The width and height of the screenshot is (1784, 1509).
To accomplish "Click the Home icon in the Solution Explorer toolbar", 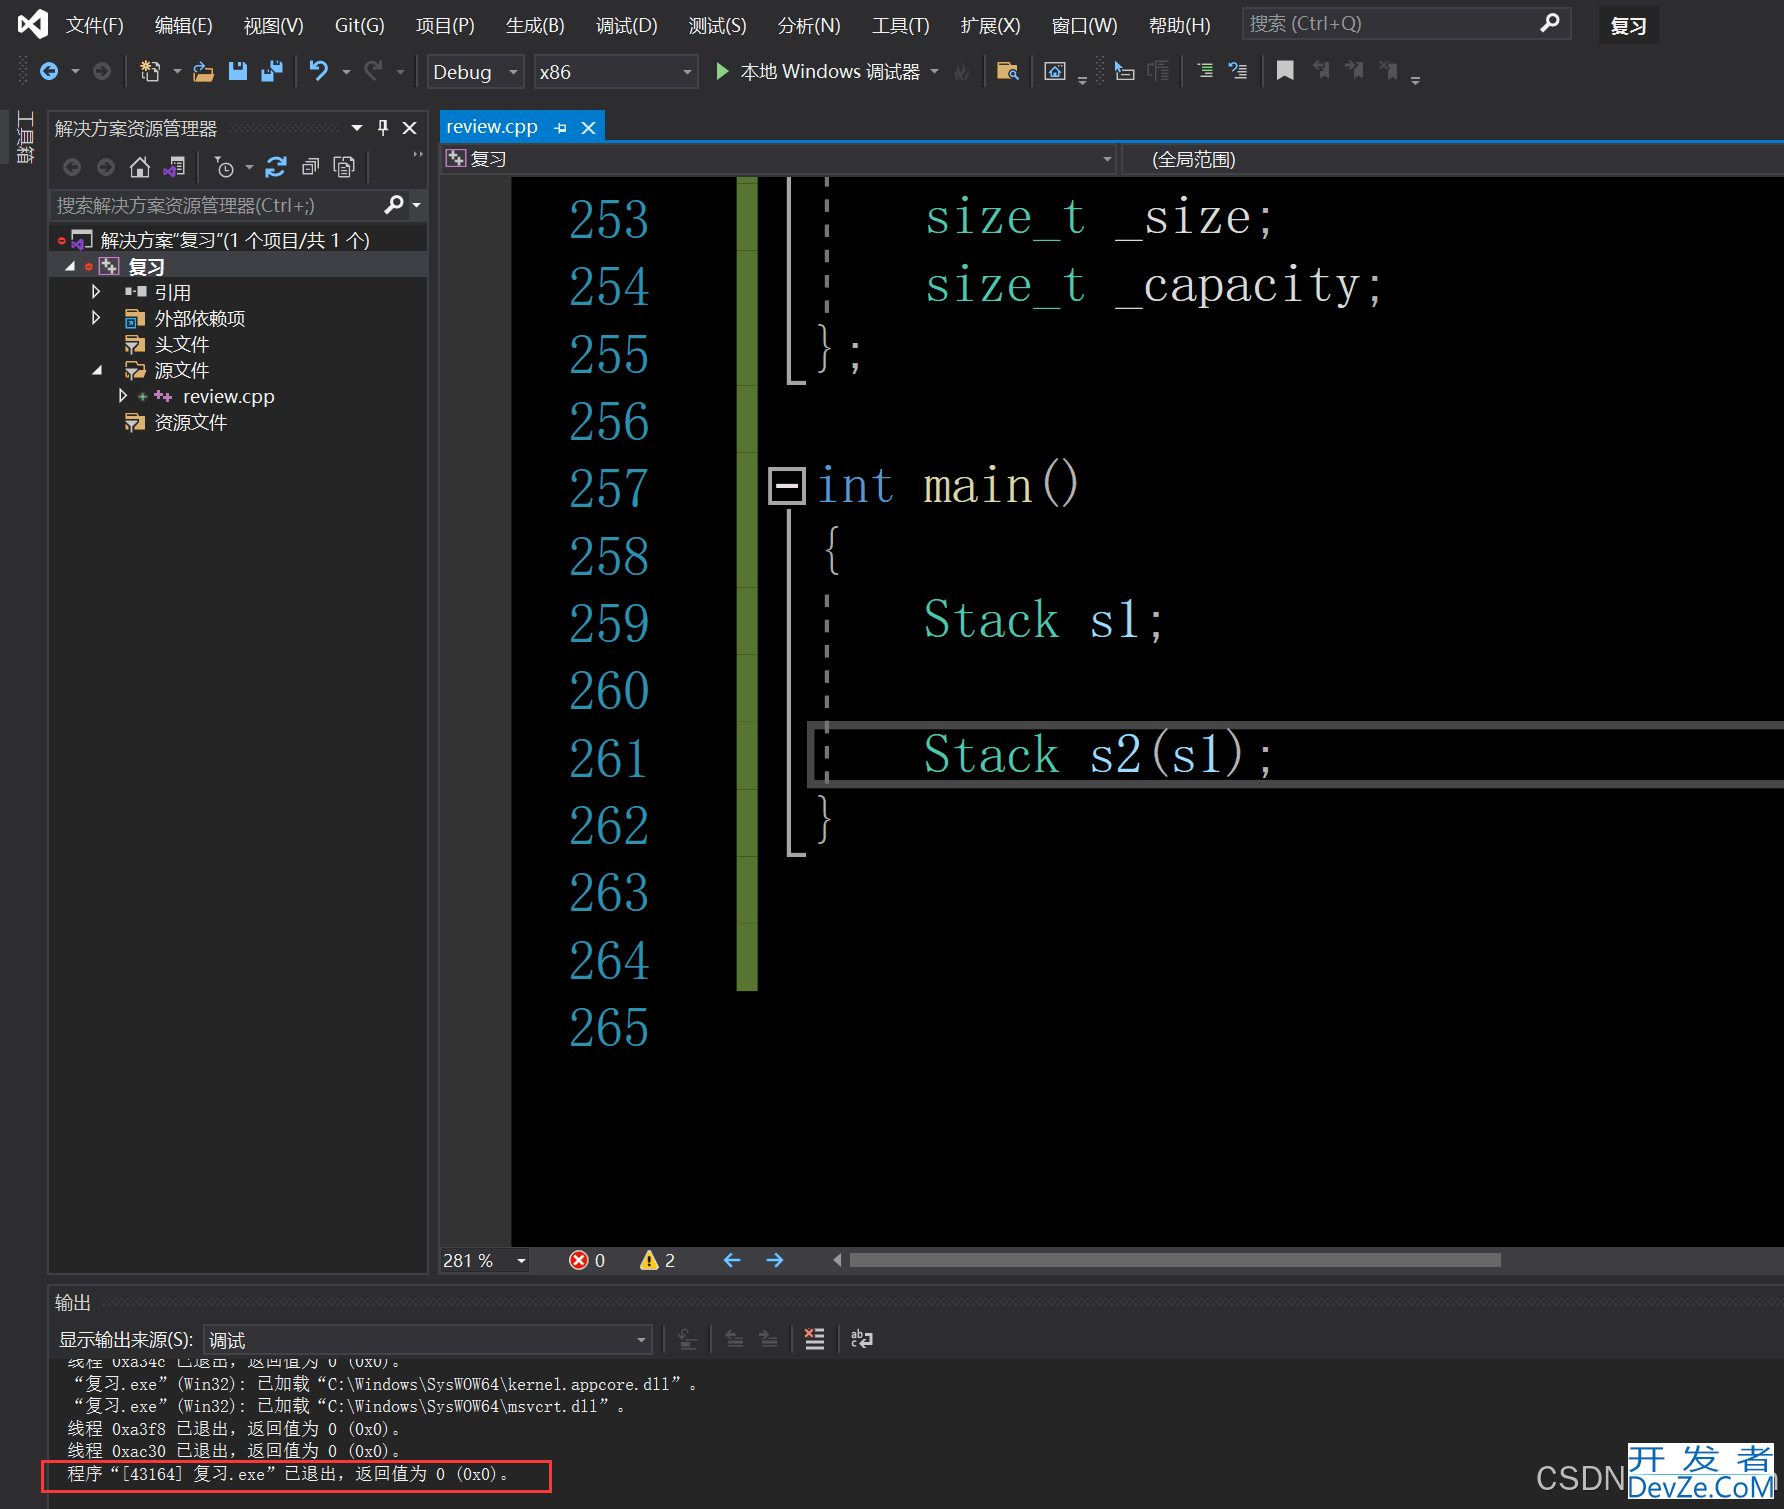I will pos(140,167).
